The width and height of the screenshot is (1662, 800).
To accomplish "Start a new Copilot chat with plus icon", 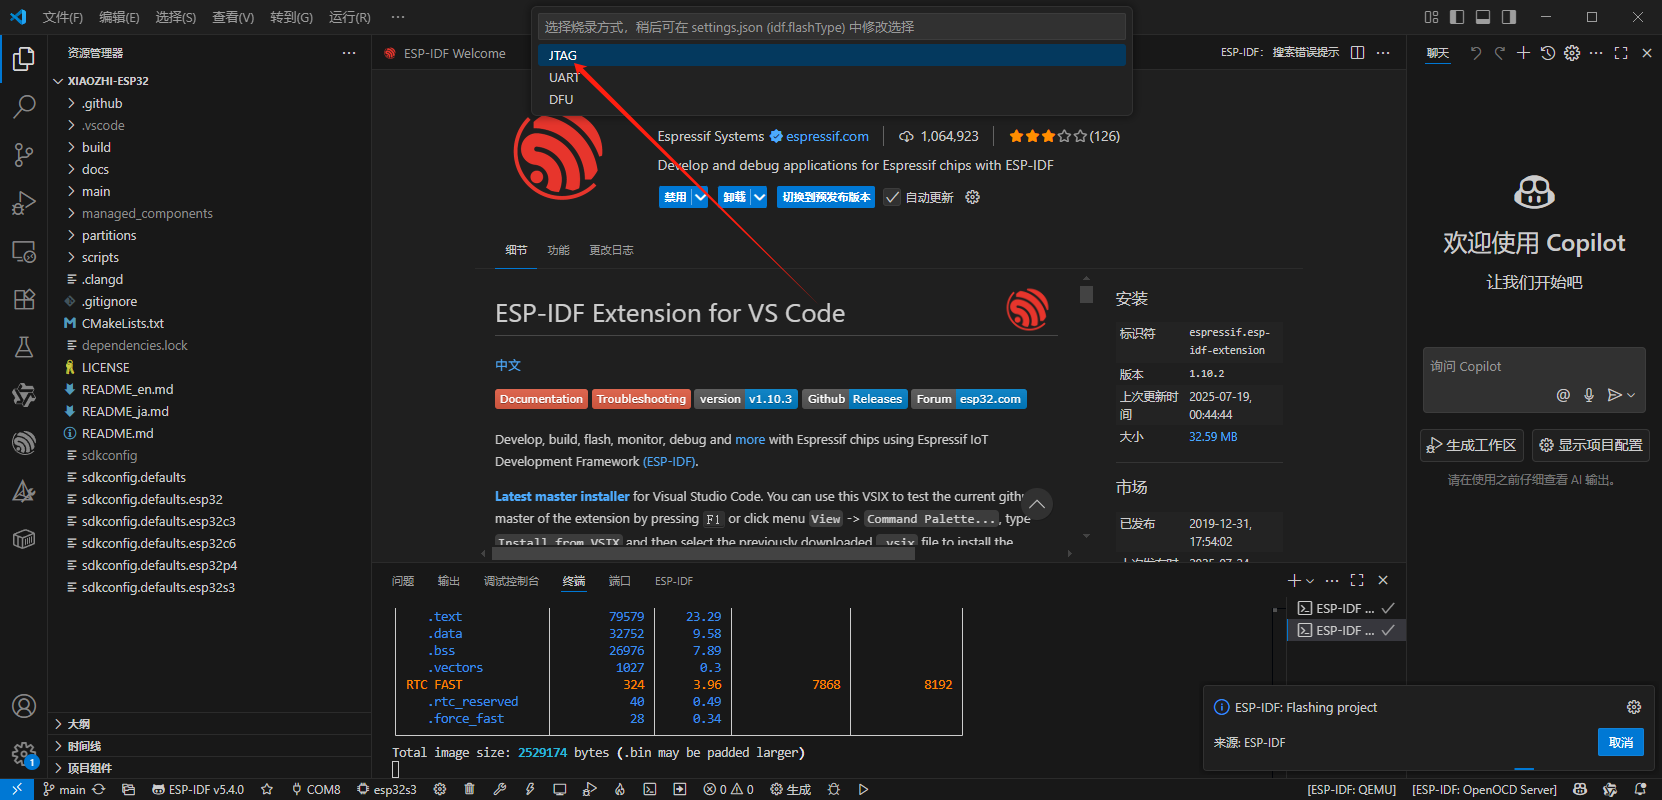I will point(1523,53).
